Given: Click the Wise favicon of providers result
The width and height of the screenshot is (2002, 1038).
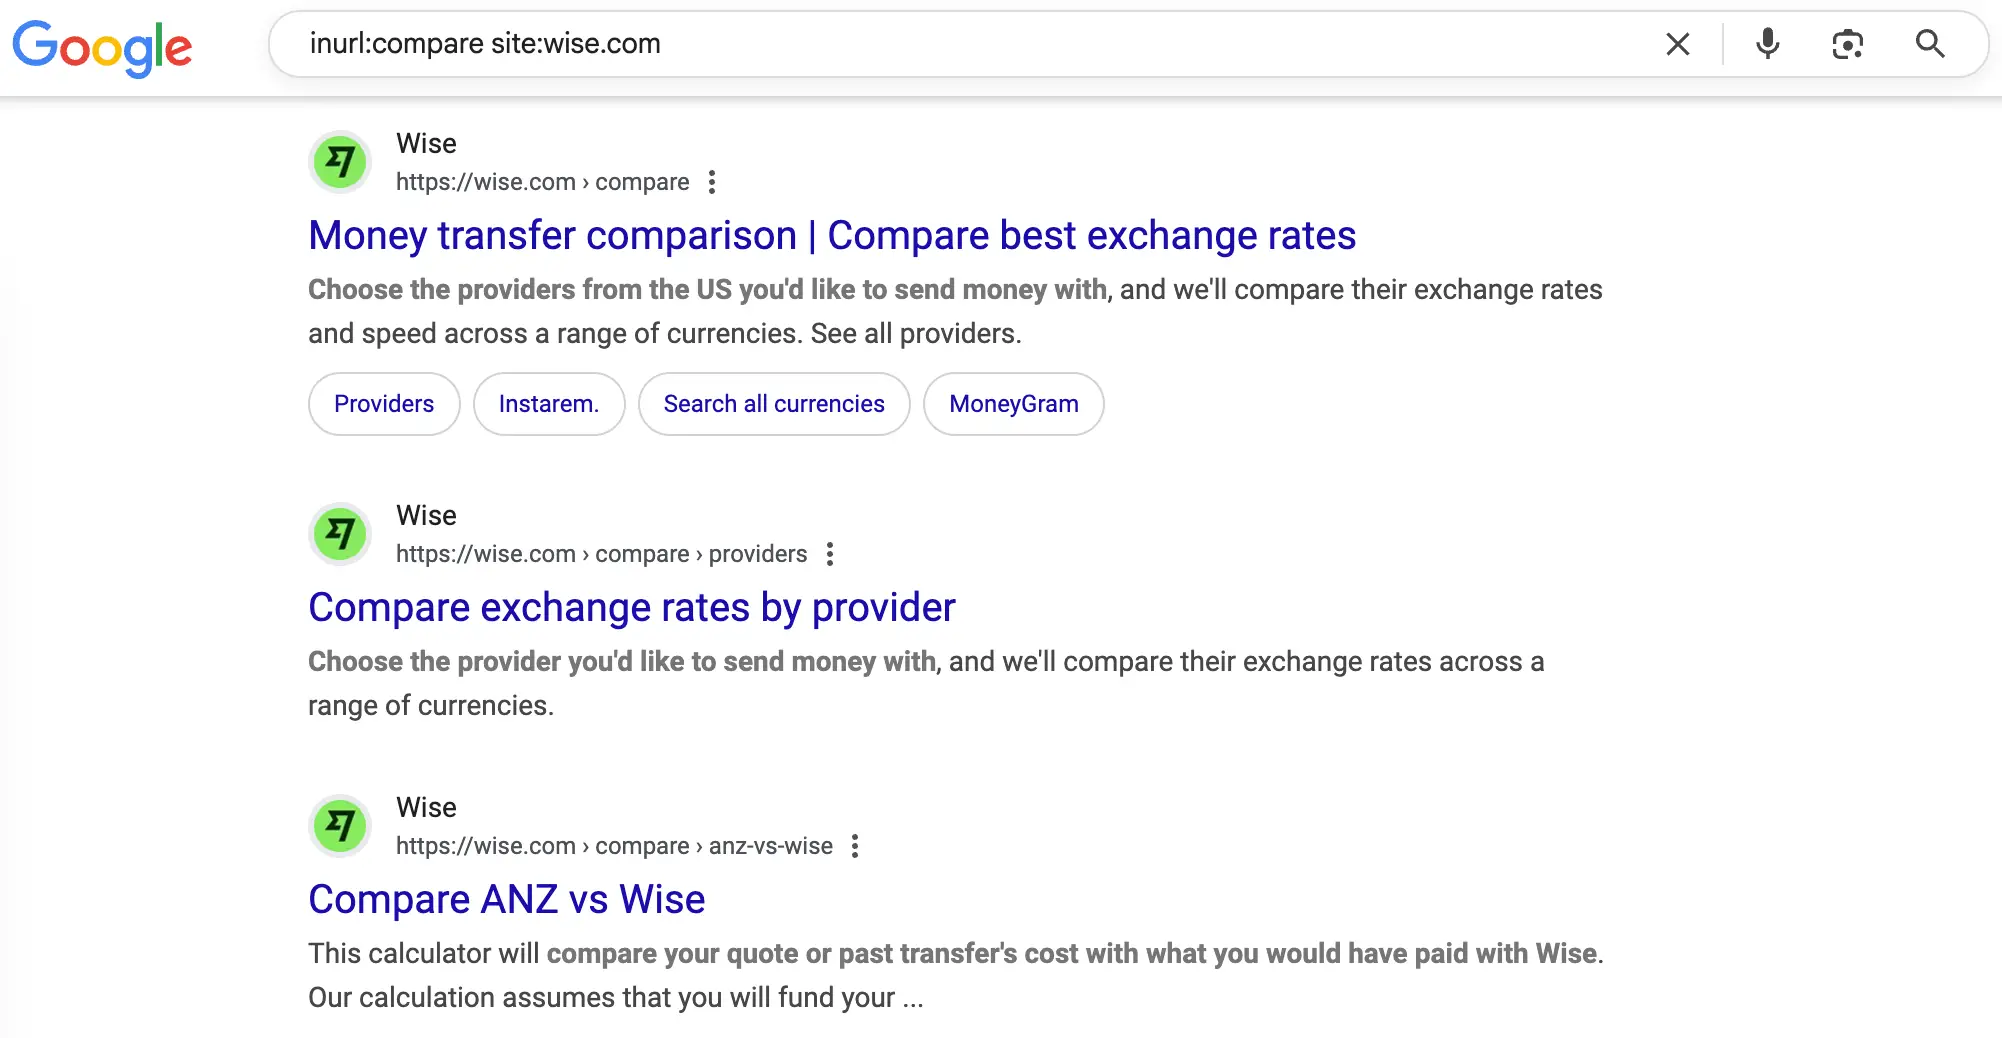Looking at the screenshot, I should [340, 534].
